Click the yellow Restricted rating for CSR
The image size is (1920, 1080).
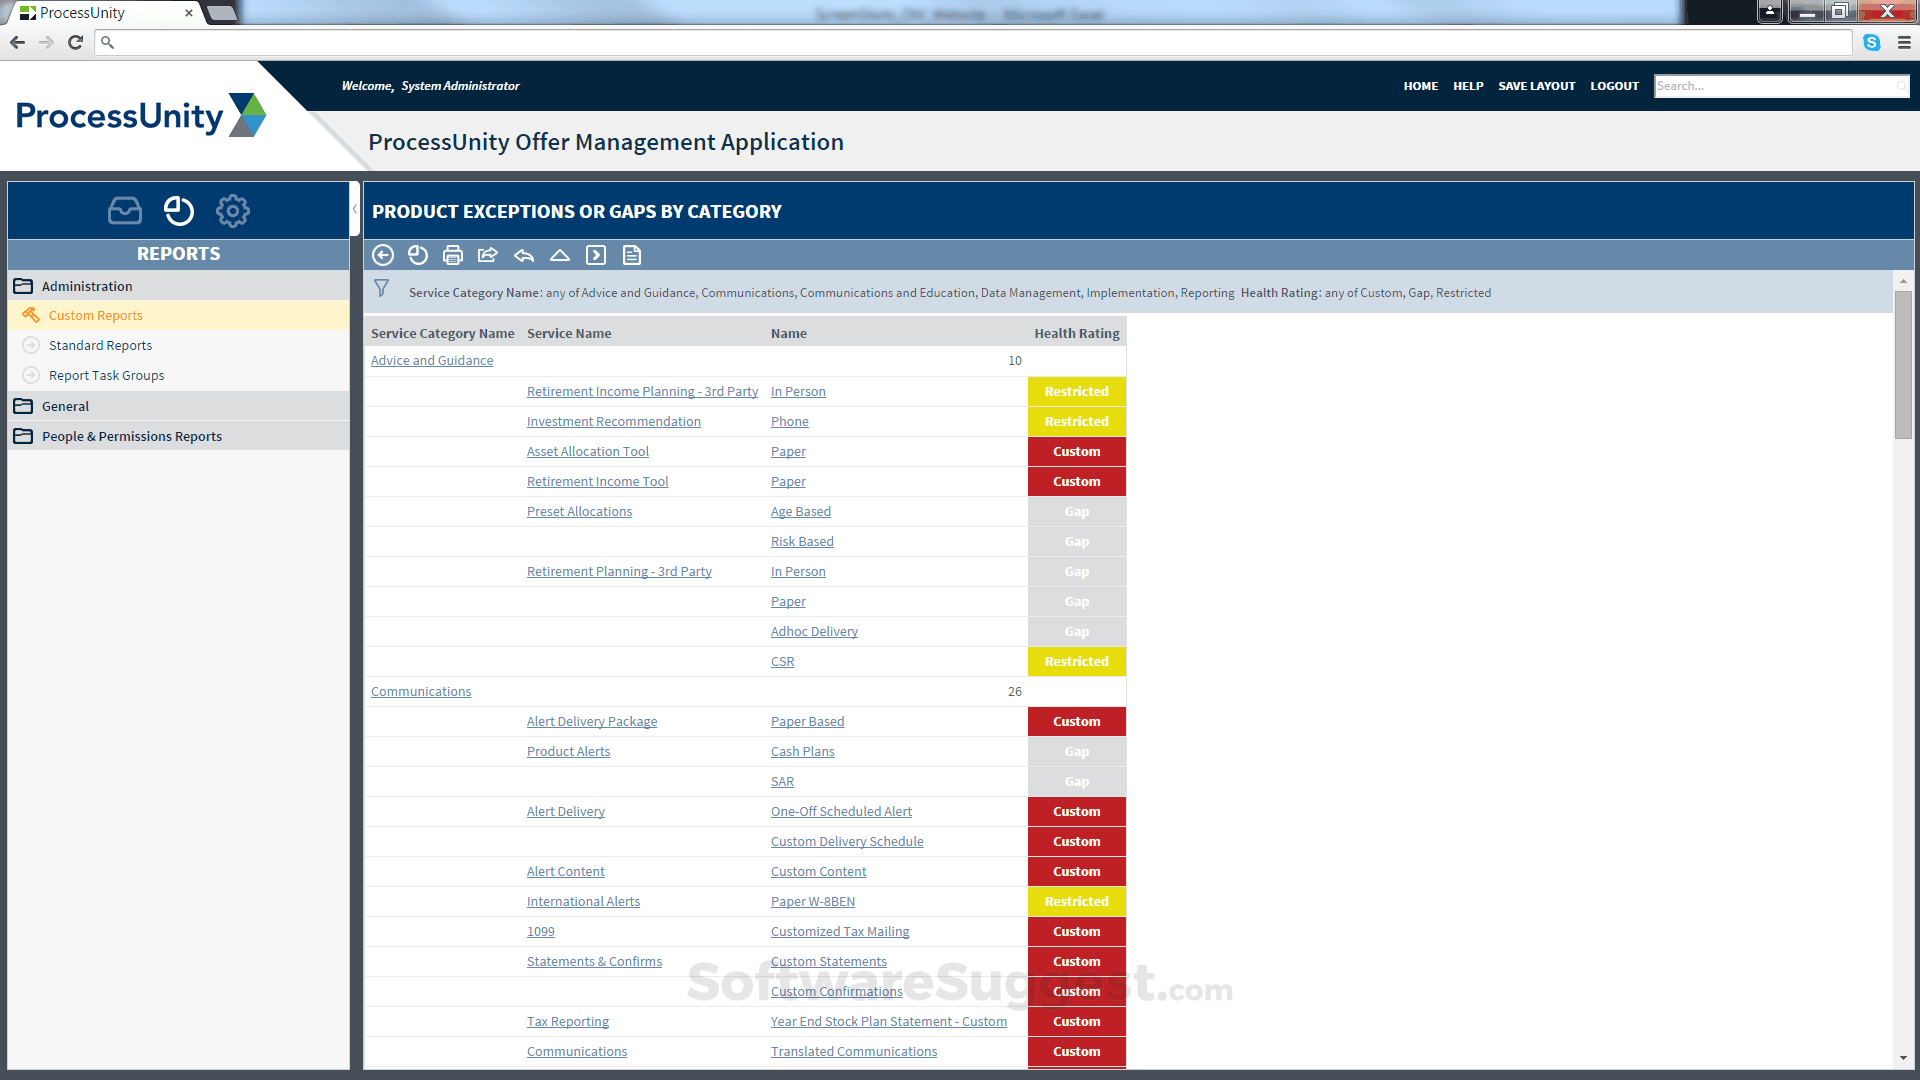(x=1076, y=661)
